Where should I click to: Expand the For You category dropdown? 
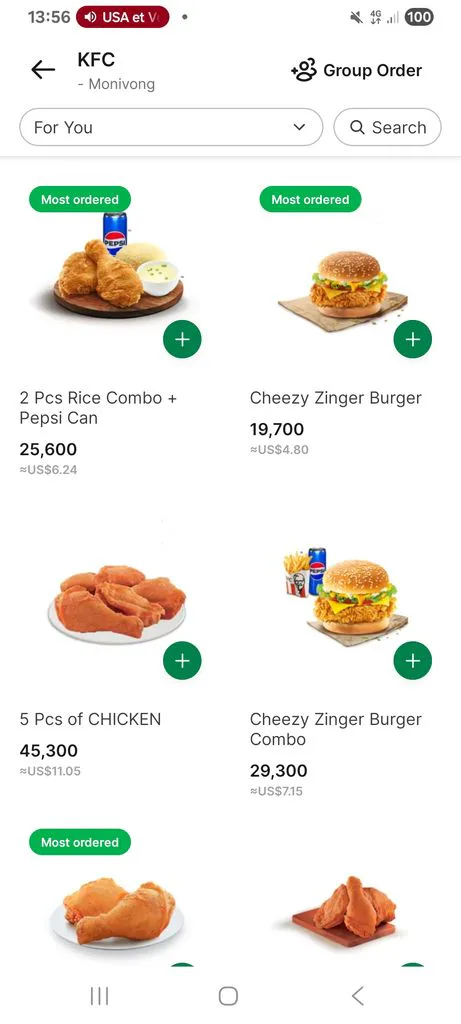[171, 127]
